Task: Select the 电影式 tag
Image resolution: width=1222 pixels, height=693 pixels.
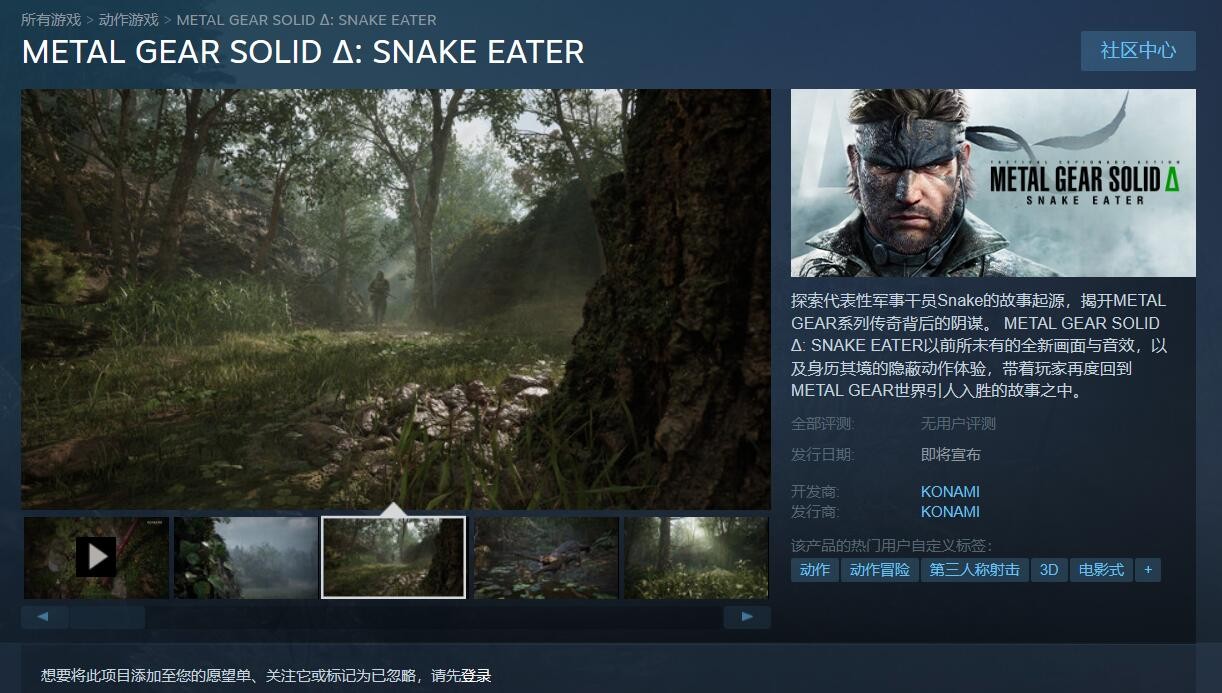Action: click(1101, 570)
